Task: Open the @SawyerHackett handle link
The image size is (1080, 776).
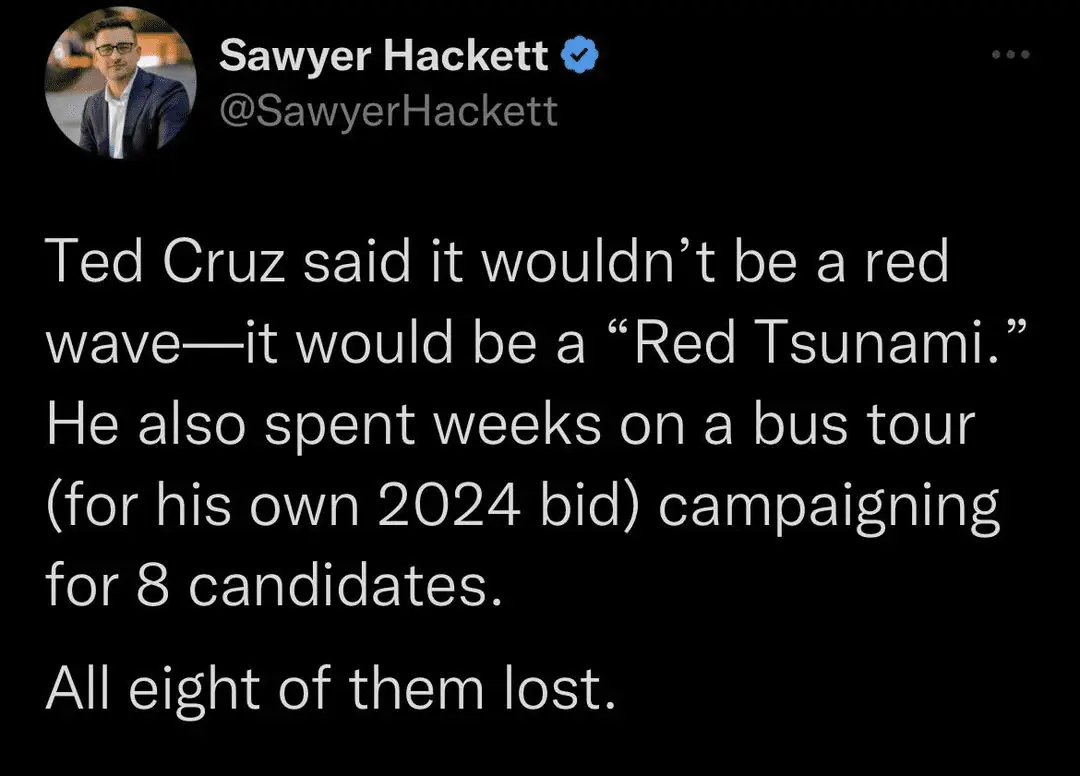Action: pyautogui.click(x=388, y=110)
